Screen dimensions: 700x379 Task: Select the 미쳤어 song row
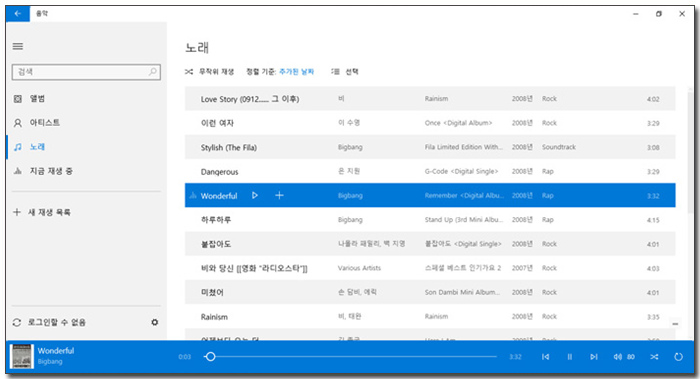[430, 292]
